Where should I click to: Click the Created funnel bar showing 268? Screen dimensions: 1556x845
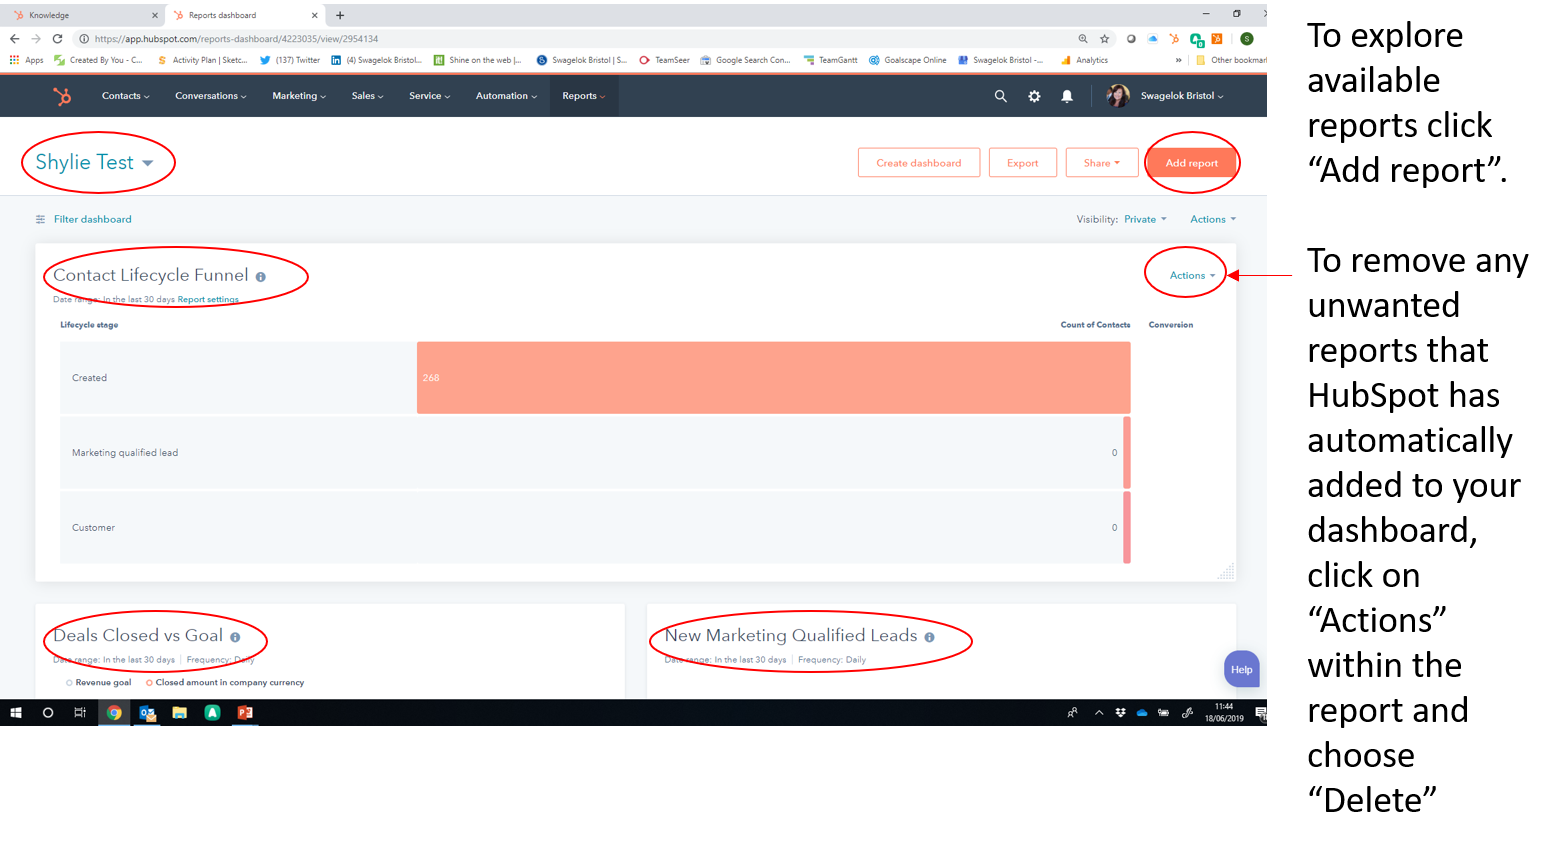click(774, 378)
